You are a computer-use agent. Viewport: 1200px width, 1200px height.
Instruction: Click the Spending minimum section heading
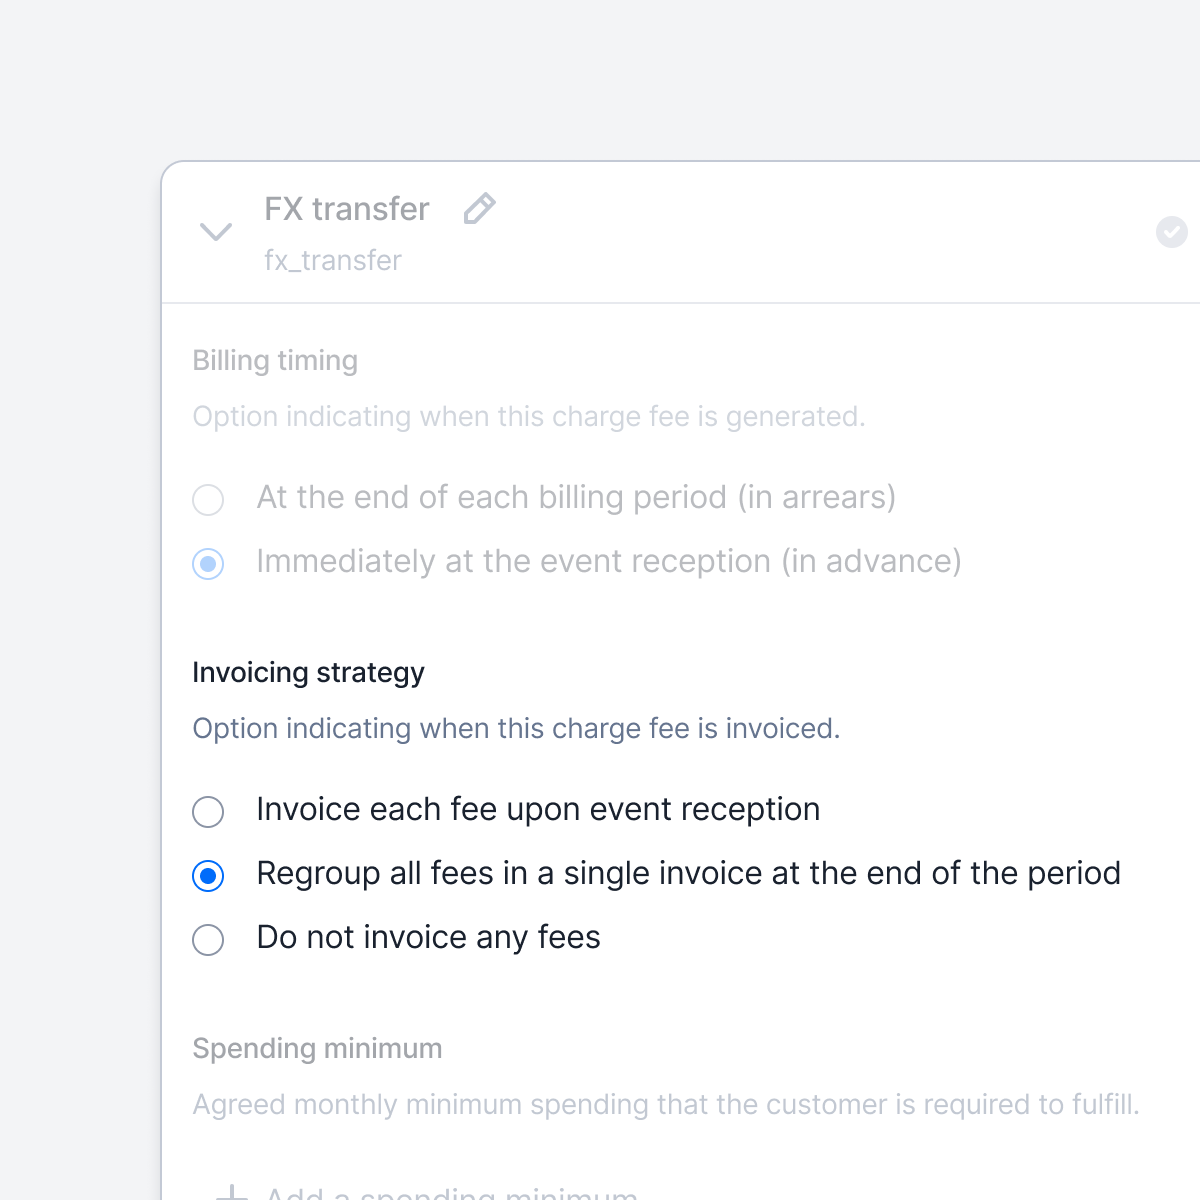[317, 1048]
